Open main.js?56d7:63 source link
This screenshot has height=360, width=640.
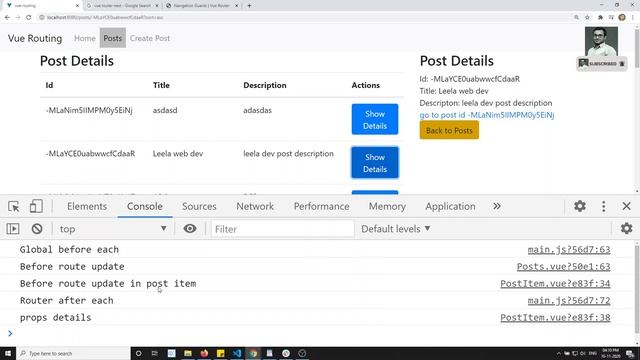tap(569, 249)
